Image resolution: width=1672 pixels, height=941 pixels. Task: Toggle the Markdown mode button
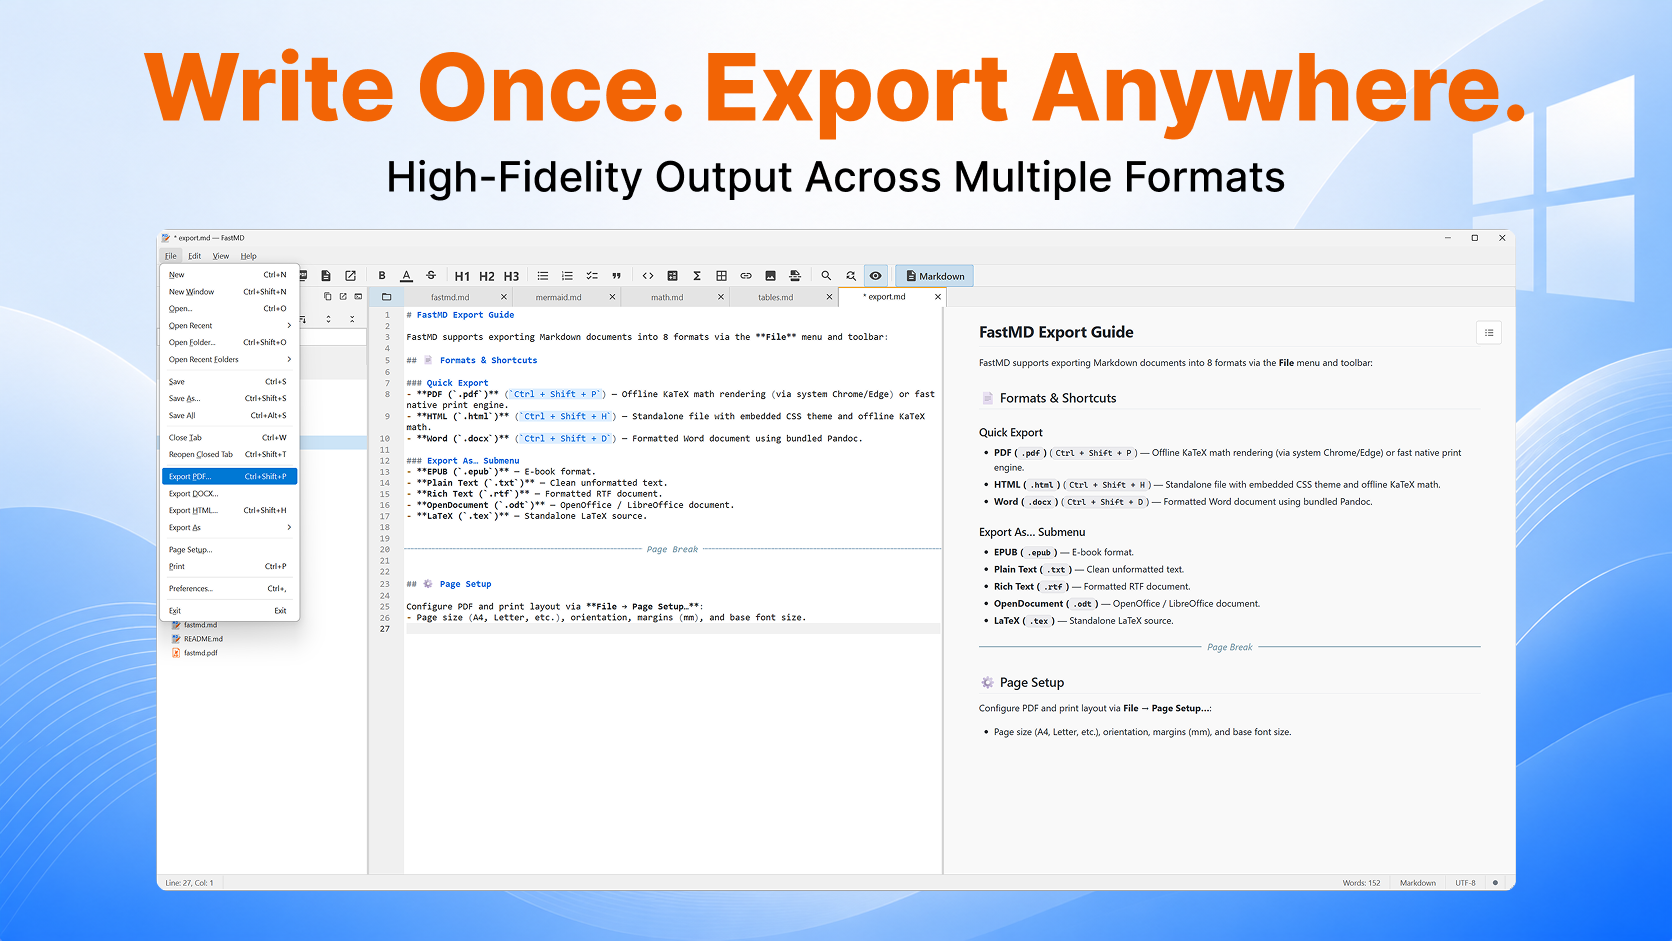pos(935,276)
